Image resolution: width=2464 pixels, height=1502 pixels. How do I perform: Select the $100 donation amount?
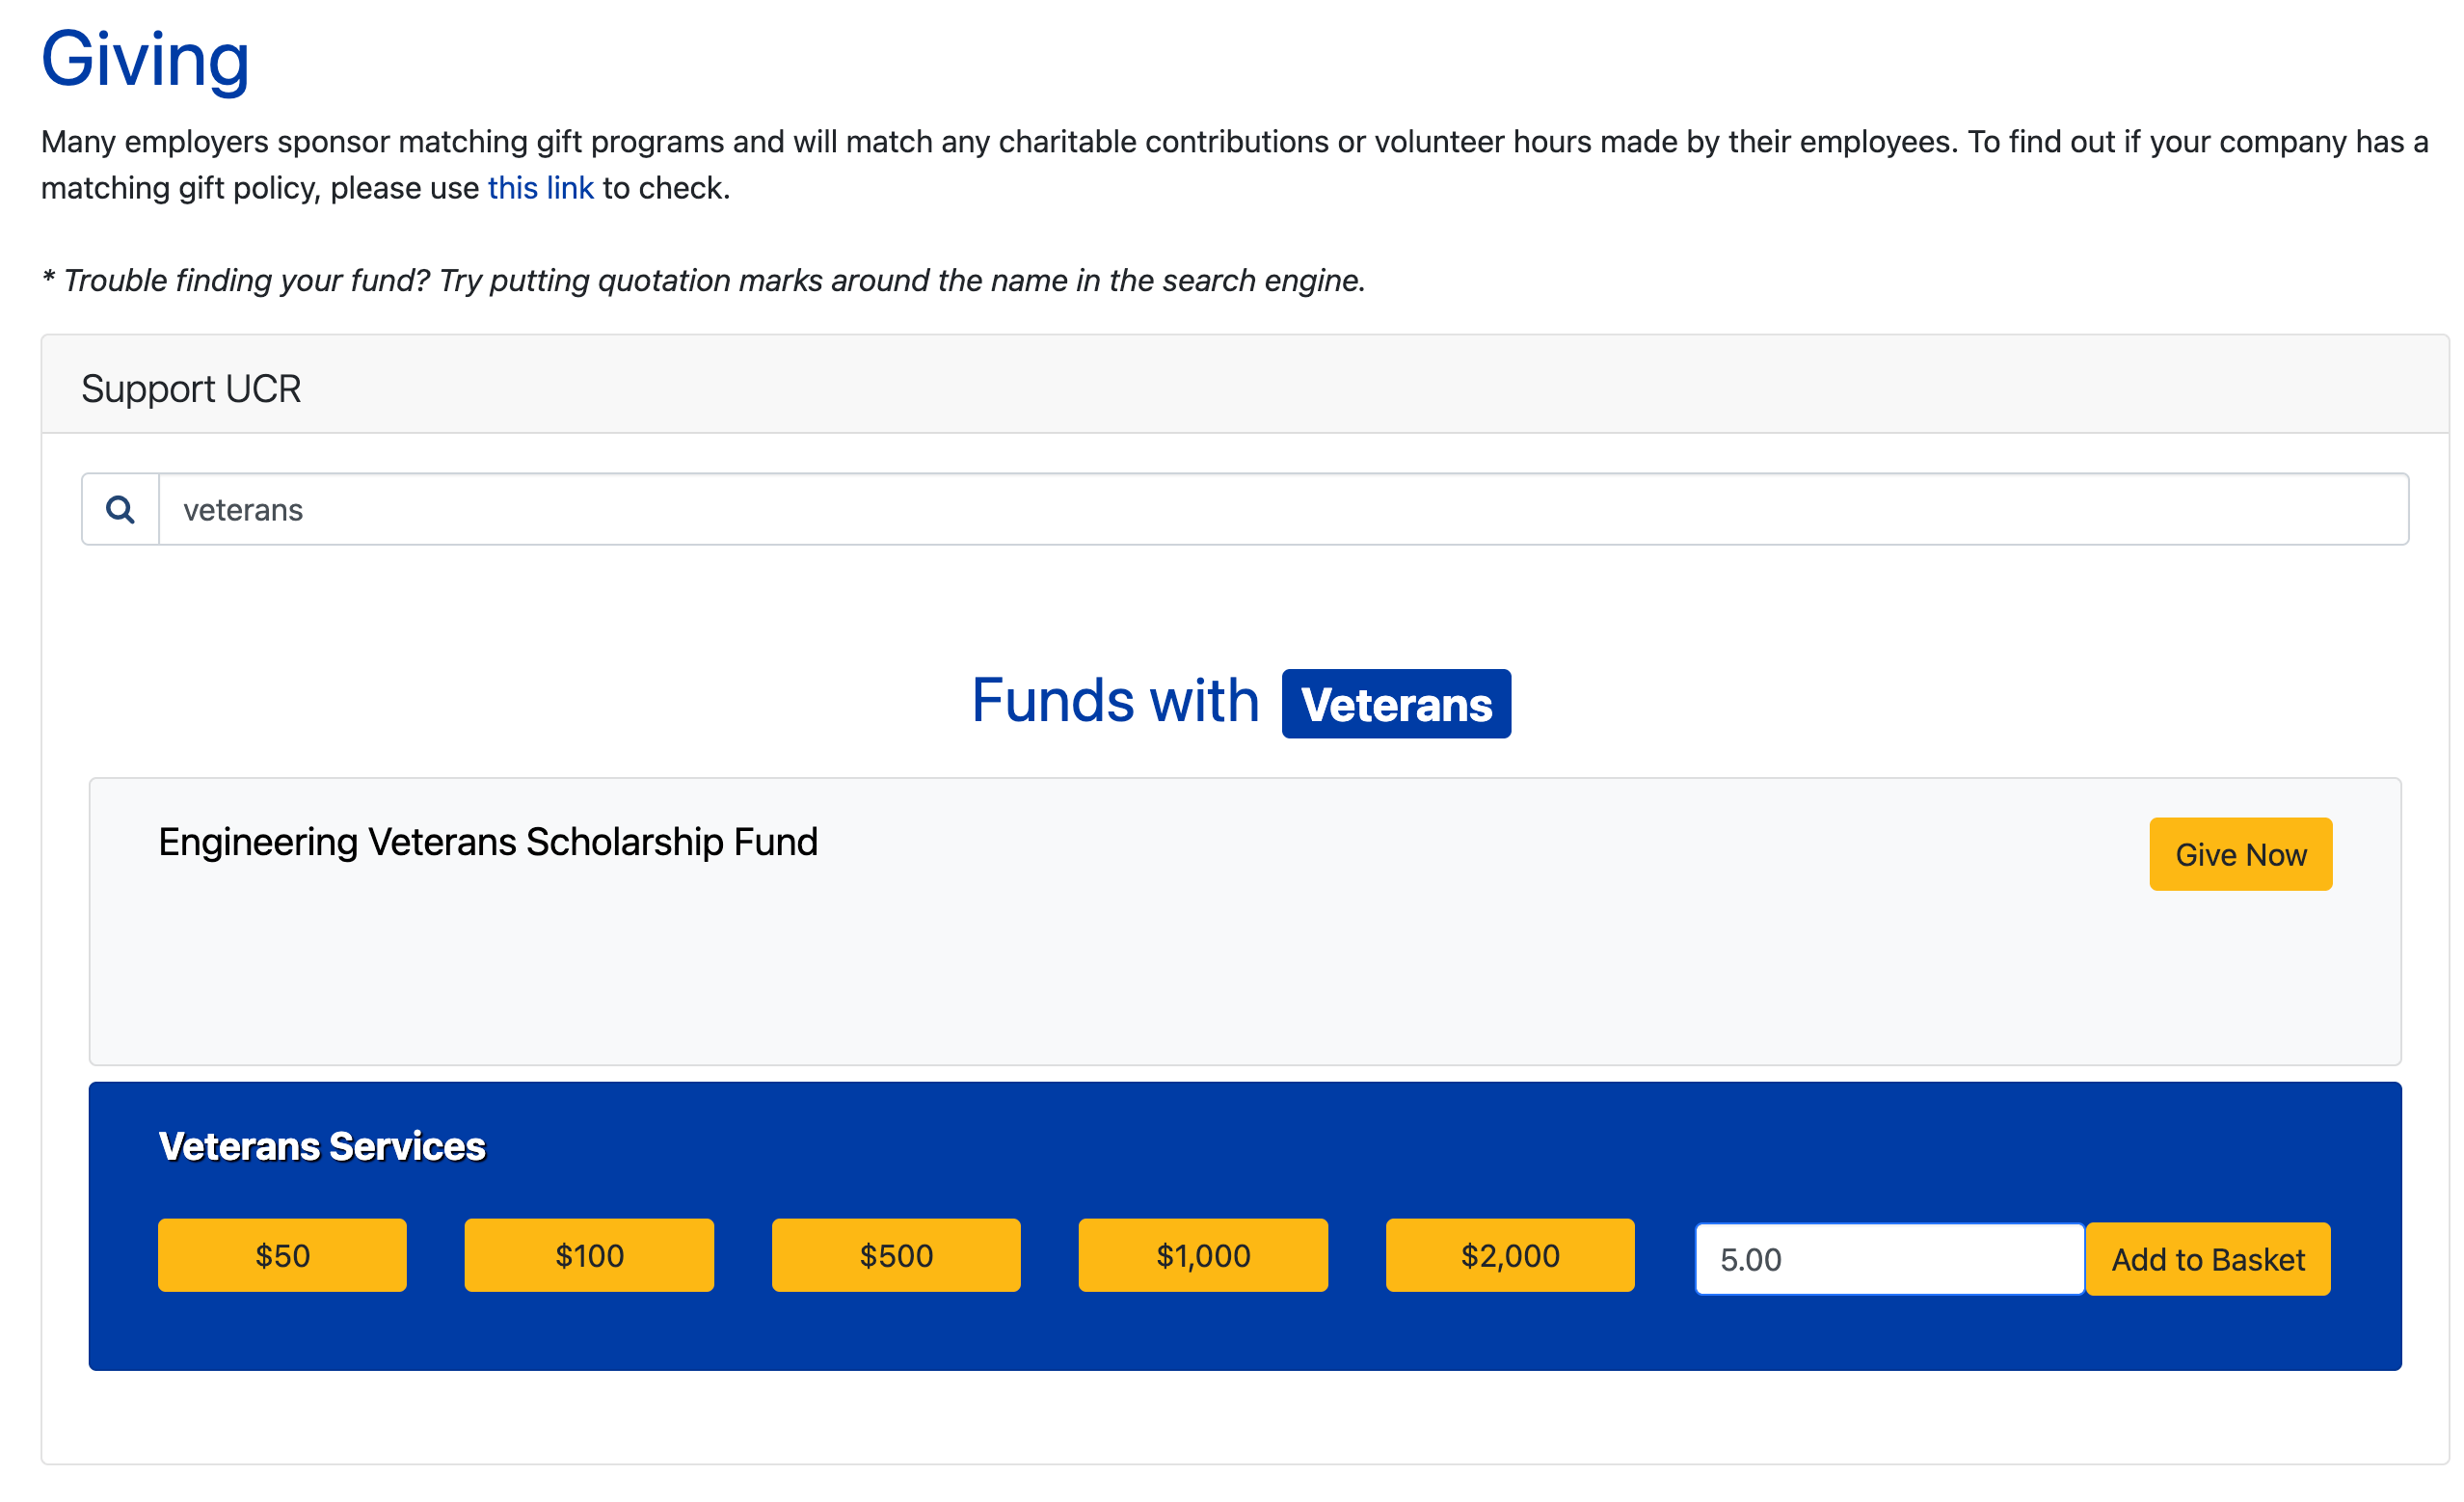point(589,1255)
